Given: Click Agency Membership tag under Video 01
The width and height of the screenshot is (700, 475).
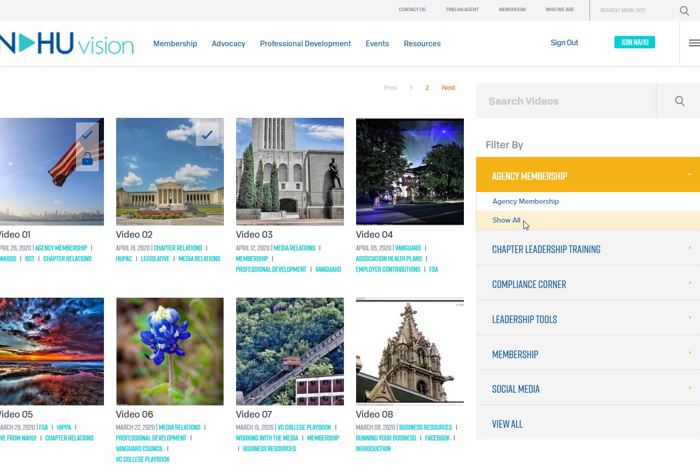Looking at the screenshot, I should pyautogui.click(x=61, y=248).
